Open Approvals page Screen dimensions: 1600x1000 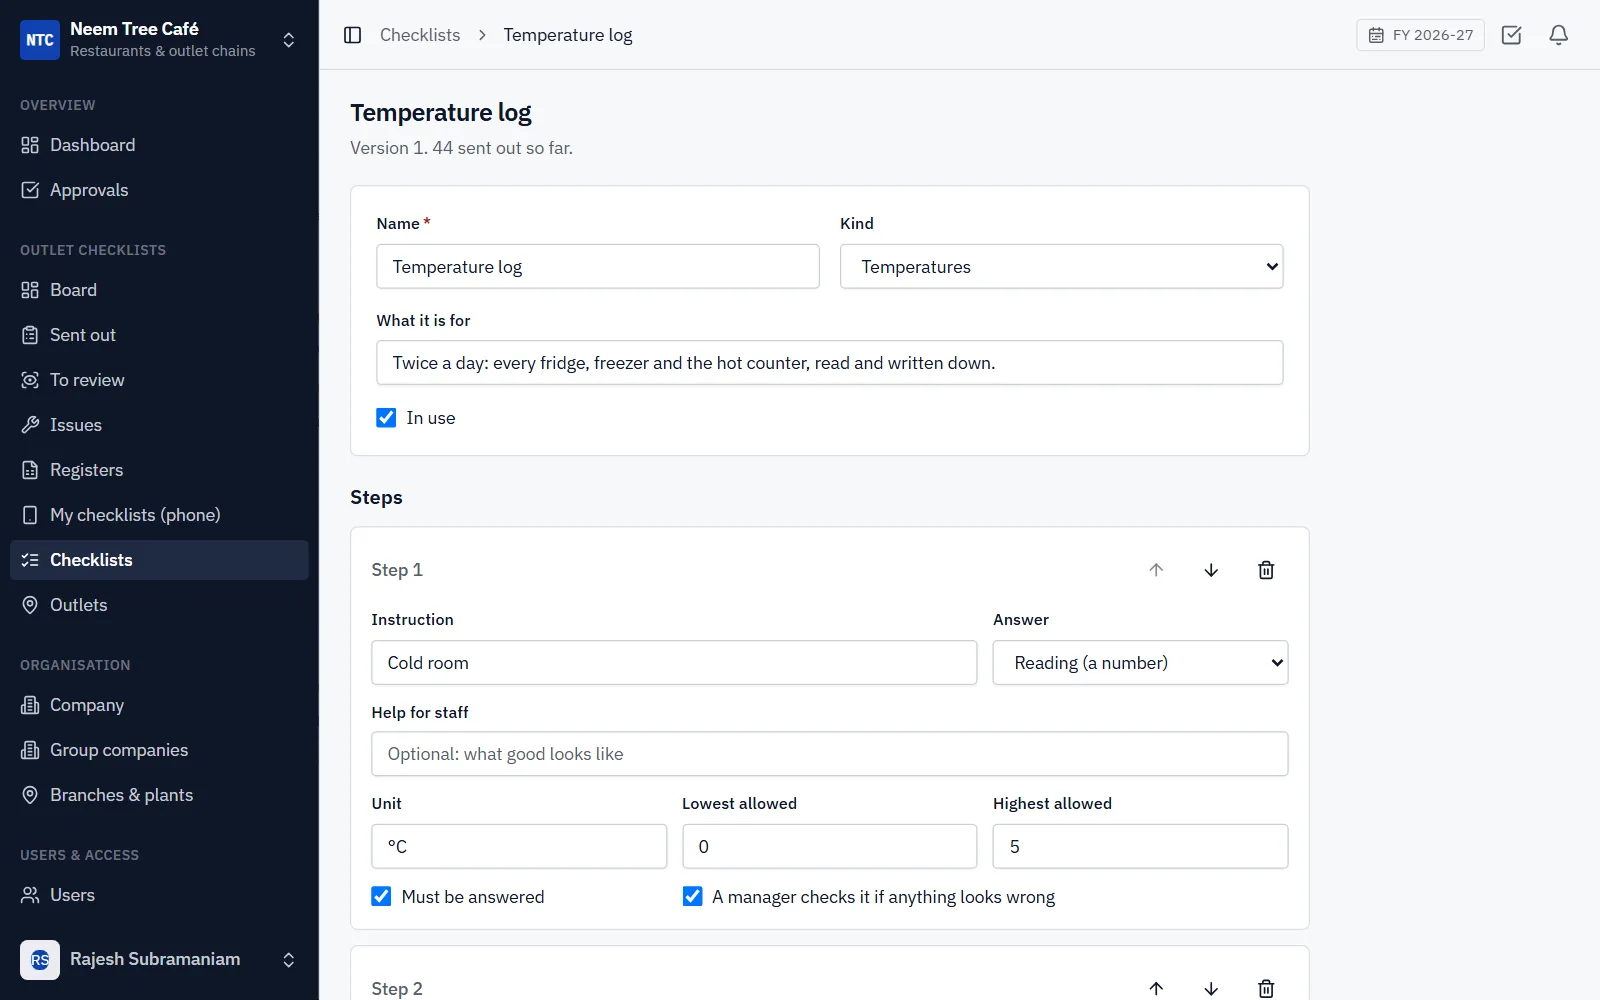[x=159, y=190]
